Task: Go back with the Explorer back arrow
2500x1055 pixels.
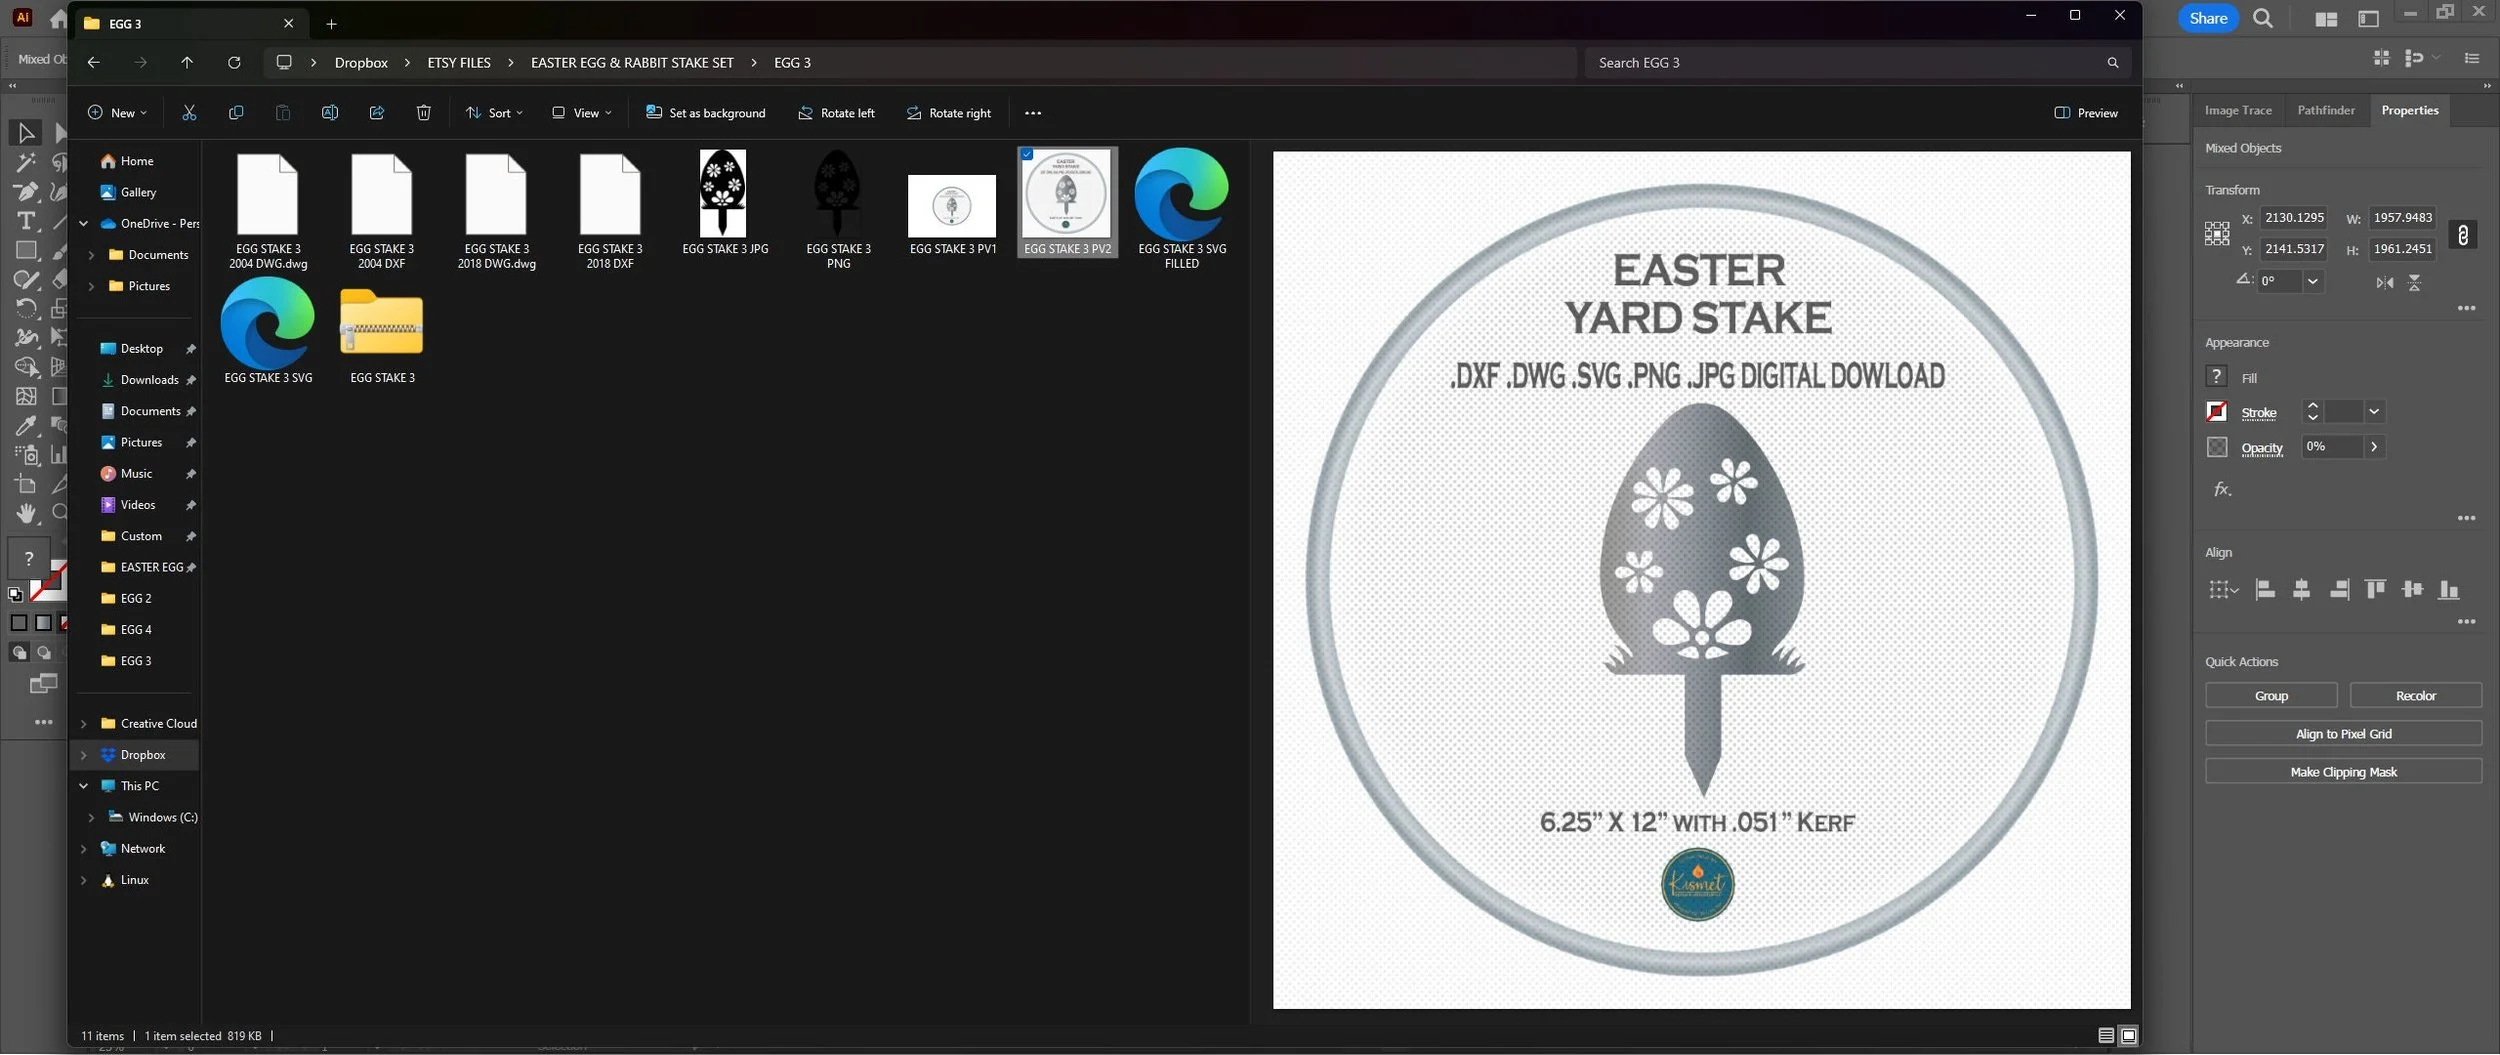Action: [x=93, y=62]
